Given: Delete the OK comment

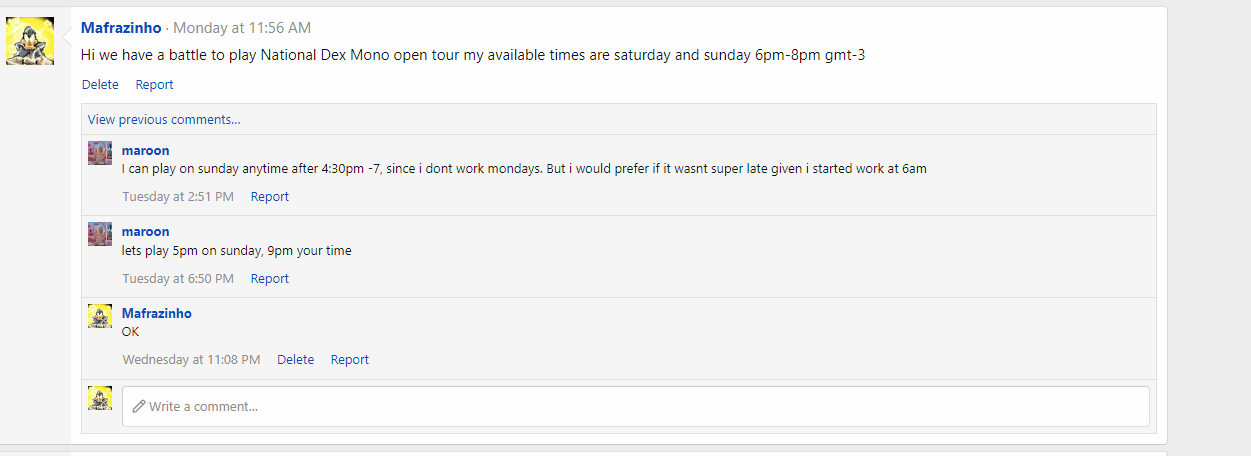Looking at the screenshot, I should (x=295, y=360).
